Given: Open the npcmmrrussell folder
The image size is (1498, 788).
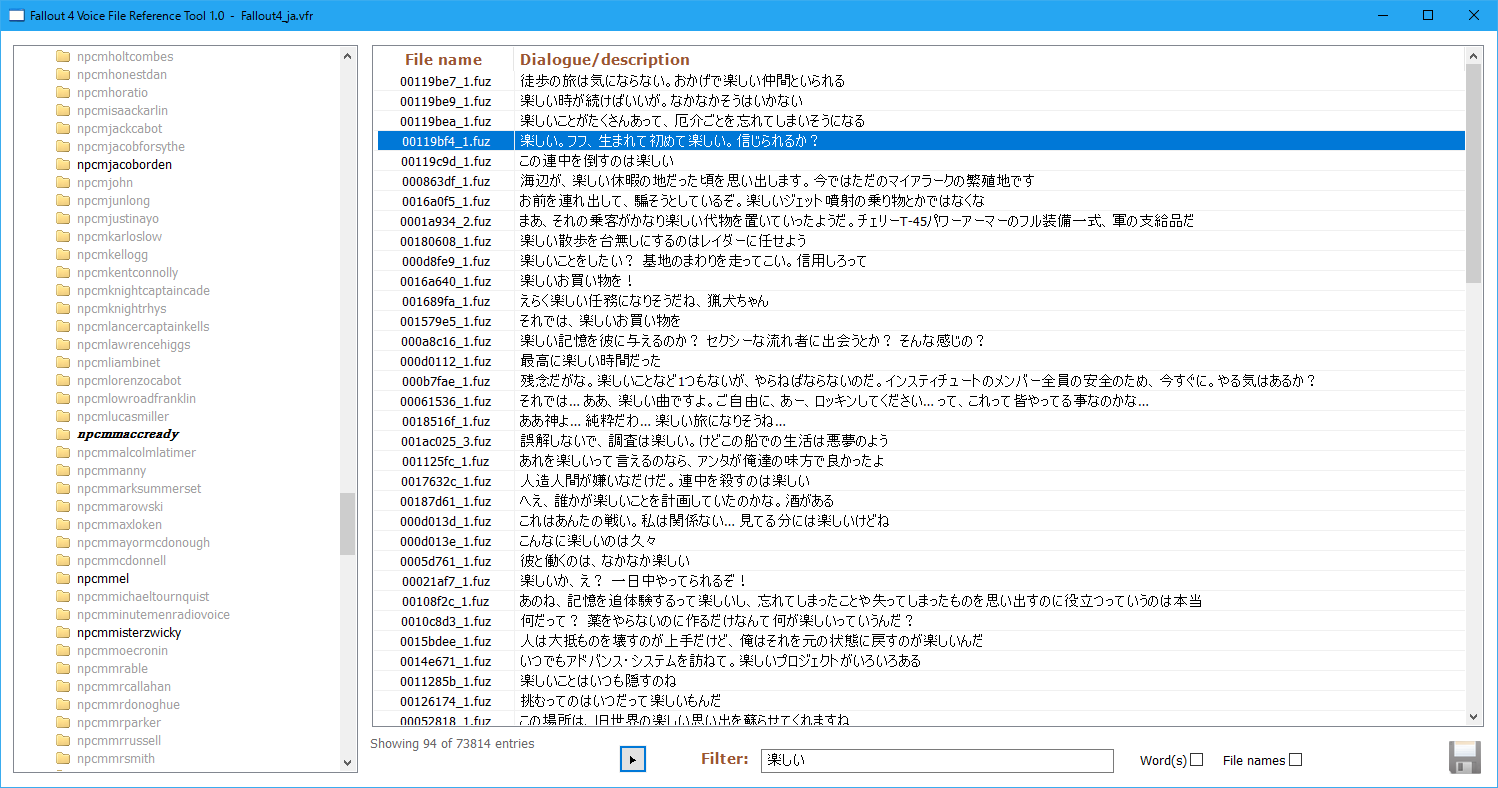Looking at the screenshot, I should (119, 741).
